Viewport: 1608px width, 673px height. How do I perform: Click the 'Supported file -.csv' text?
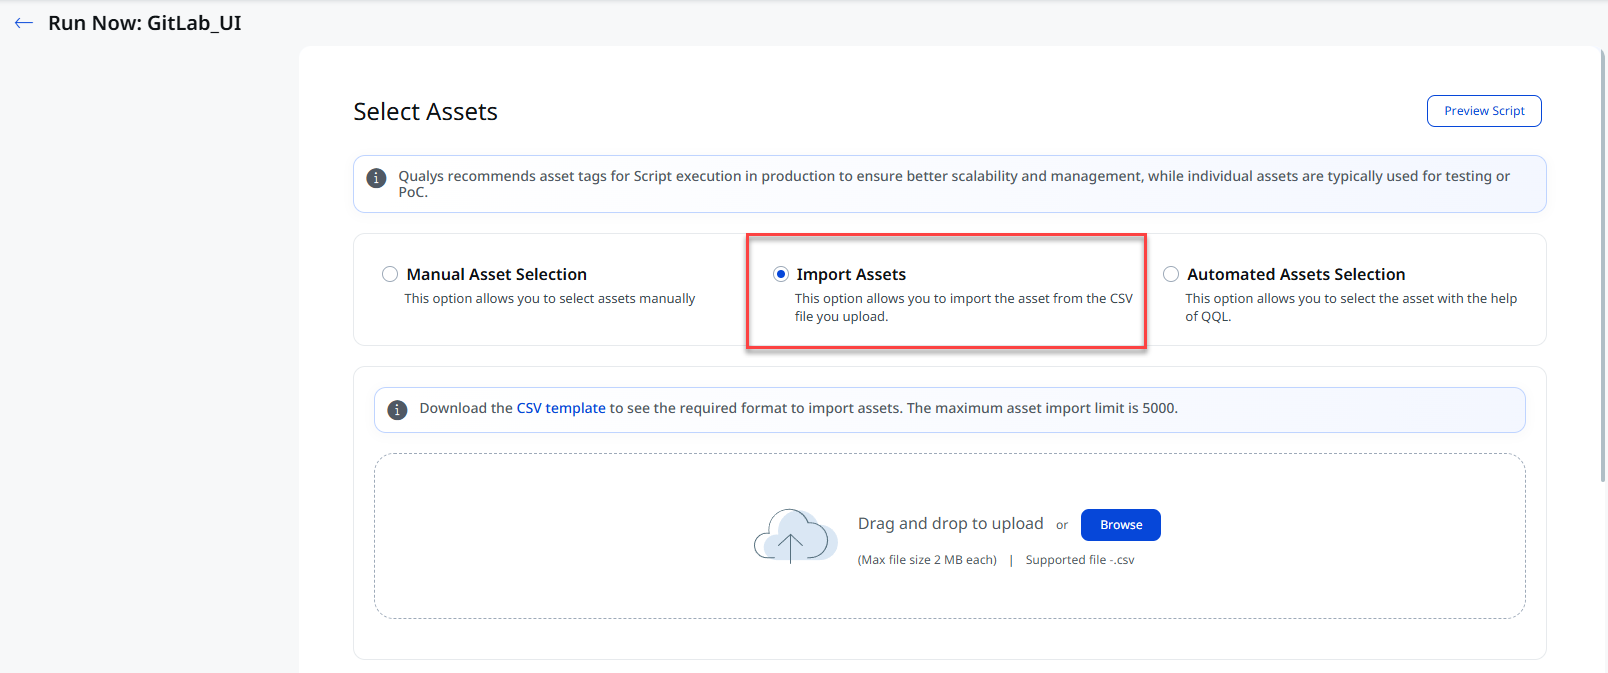[x=1080, y=560]
